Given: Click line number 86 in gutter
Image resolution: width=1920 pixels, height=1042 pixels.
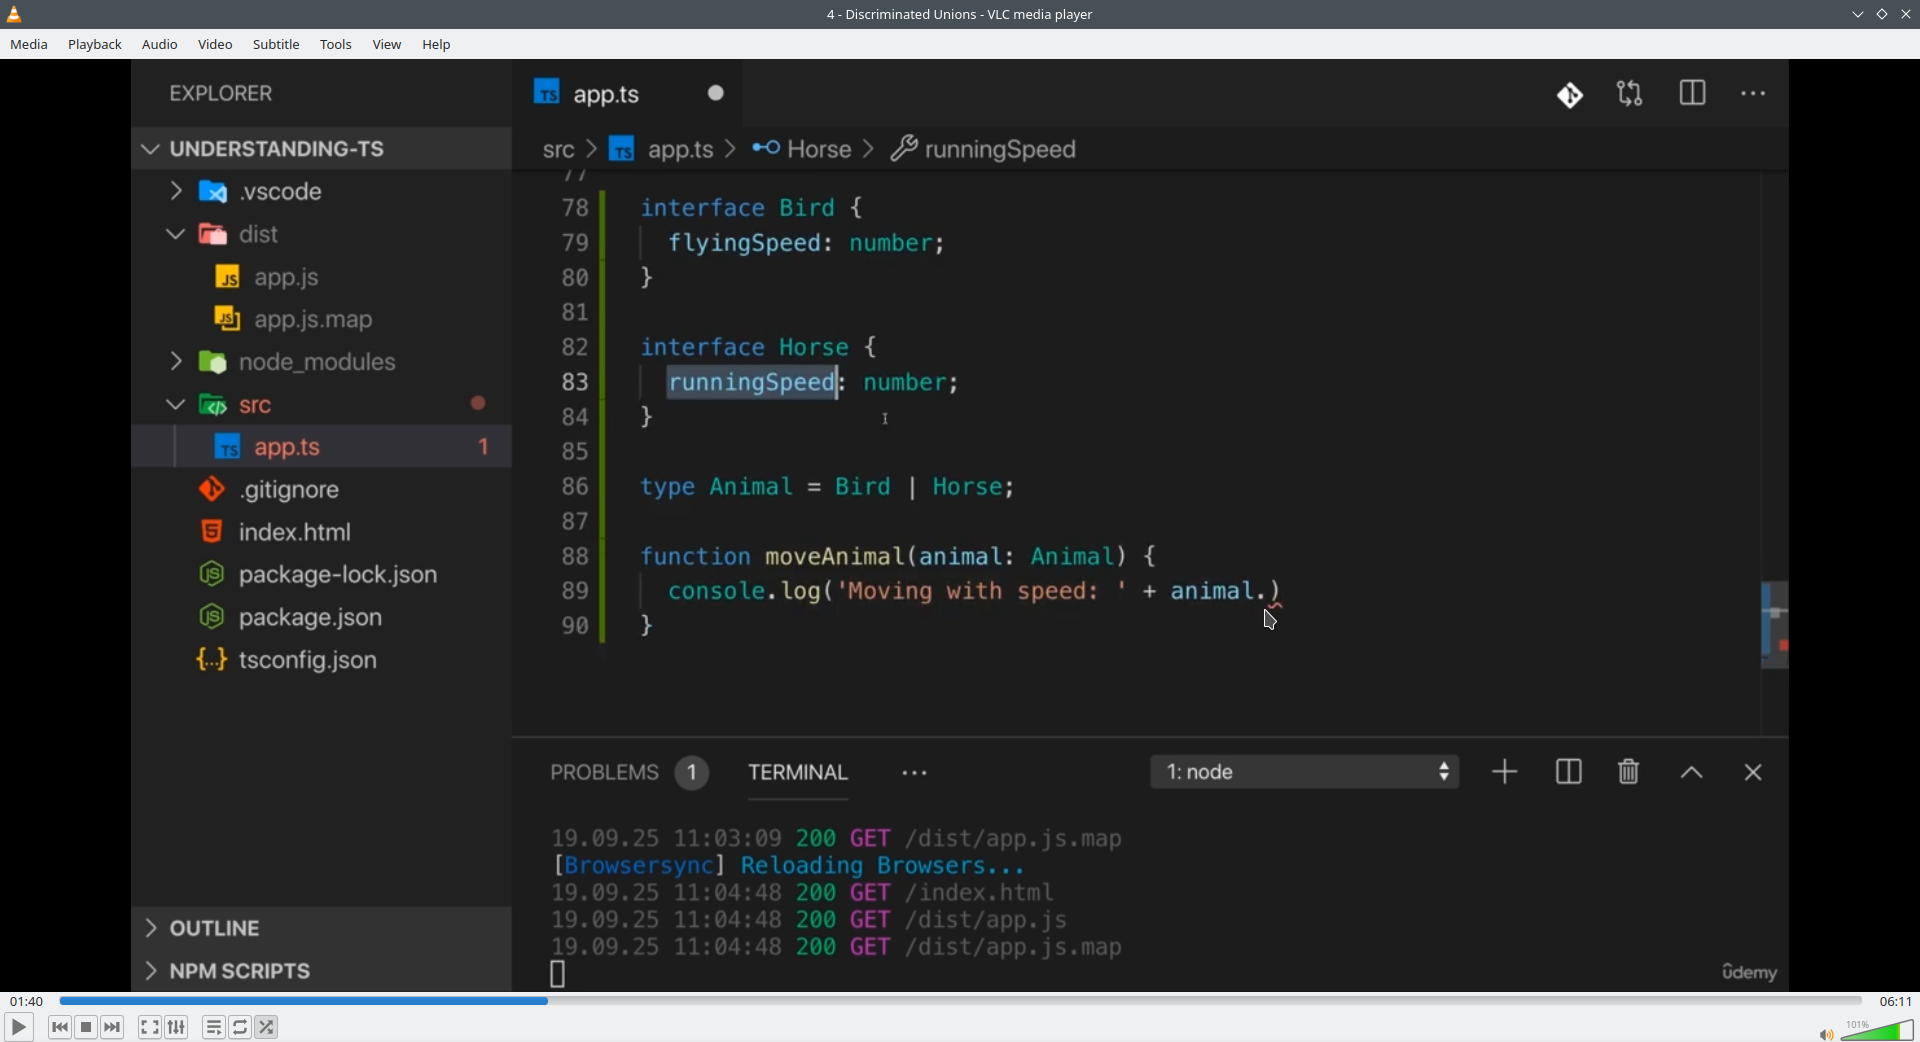Looking at the screenshot, I should pyautogui.click(x=575, y=487).
